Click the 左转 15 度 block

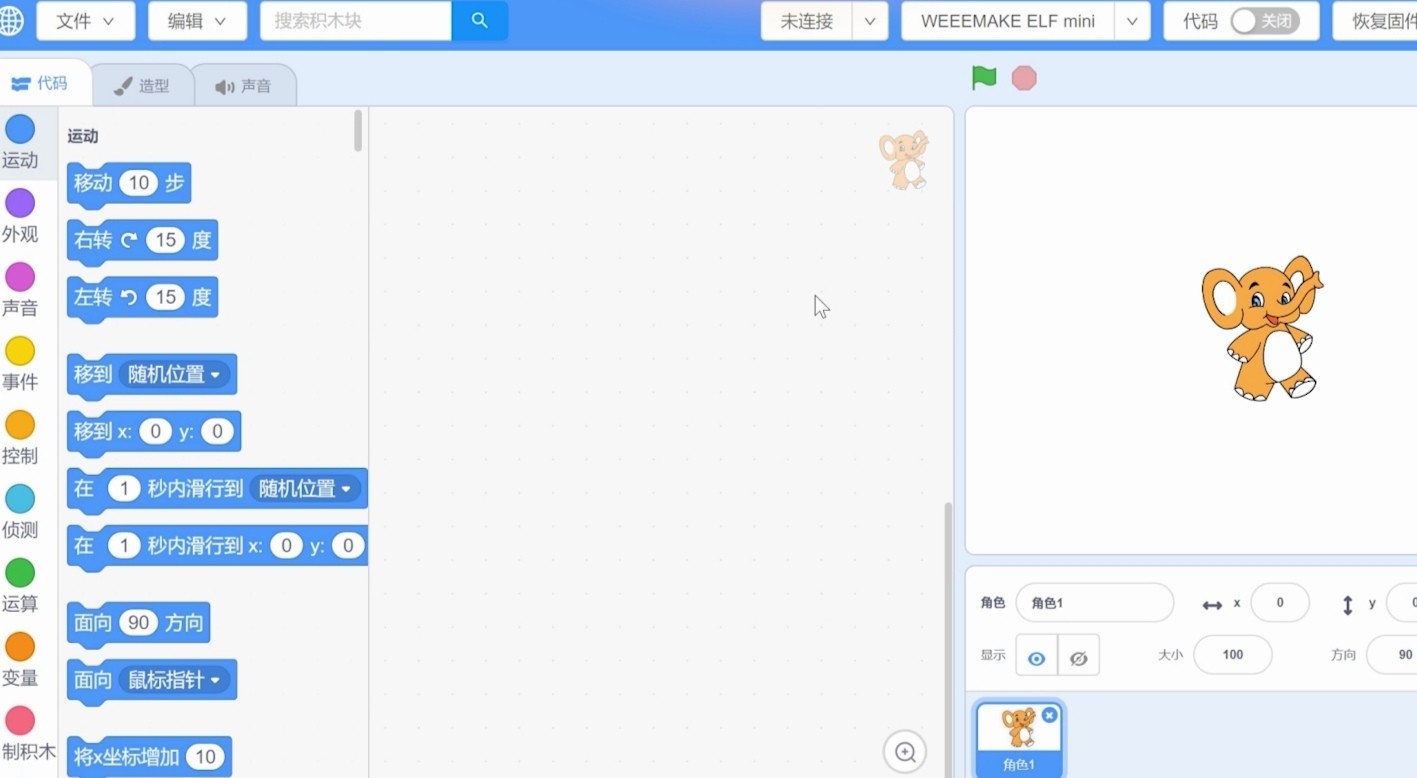142,298
